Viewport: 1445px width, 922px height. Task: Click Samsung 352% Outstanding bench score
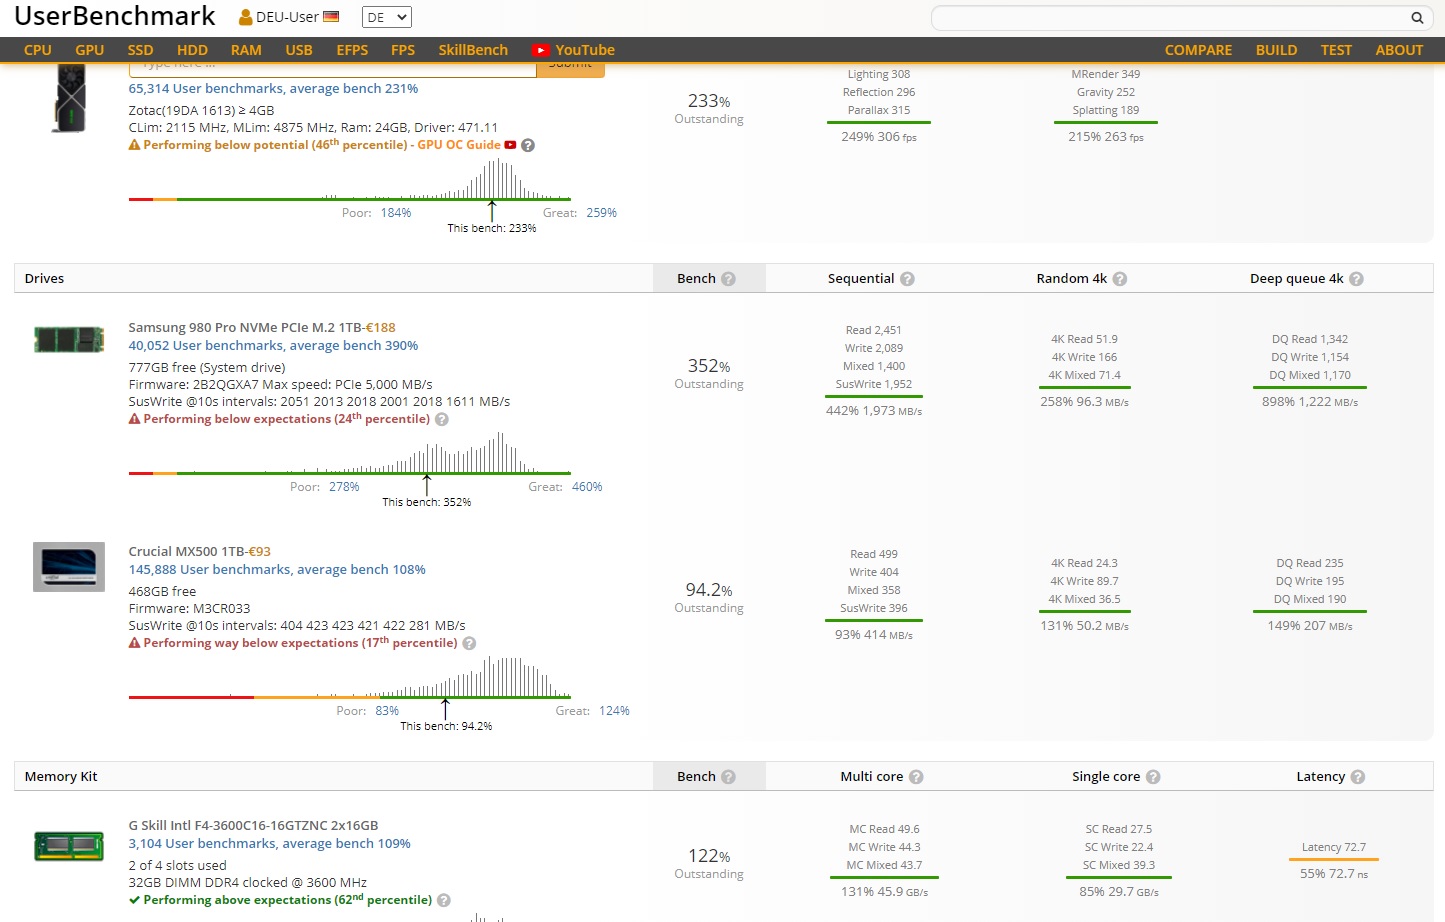click(x=709, y=373)
